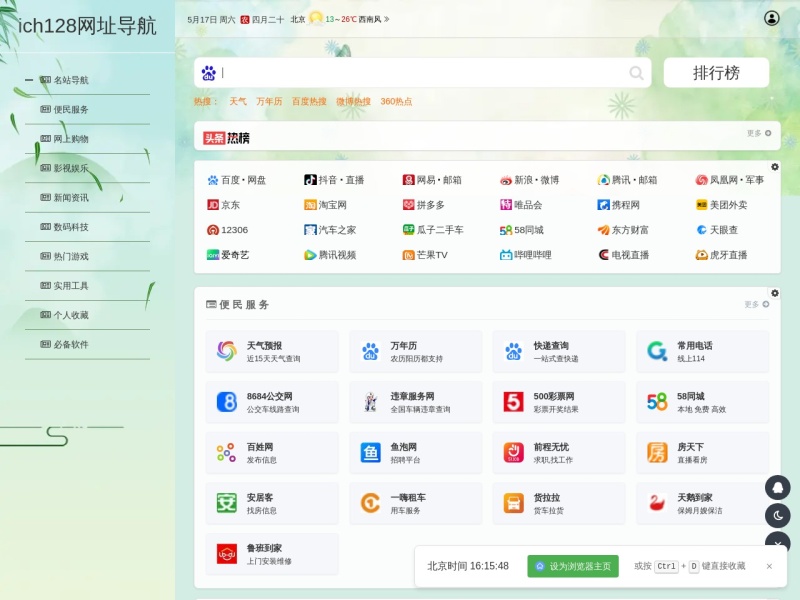Open 前程无忧 job card

[x=559, y=453]
